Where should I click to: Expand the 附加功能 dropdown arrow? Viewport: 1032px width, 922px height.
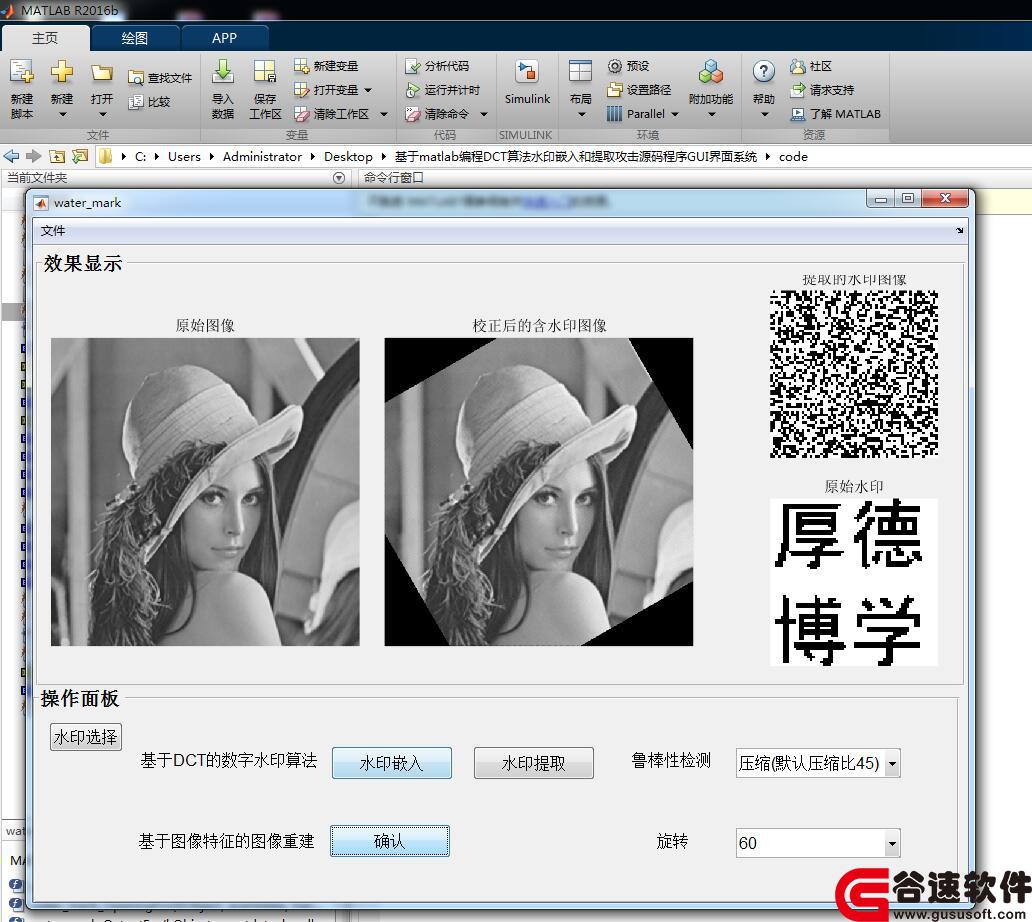711,115
